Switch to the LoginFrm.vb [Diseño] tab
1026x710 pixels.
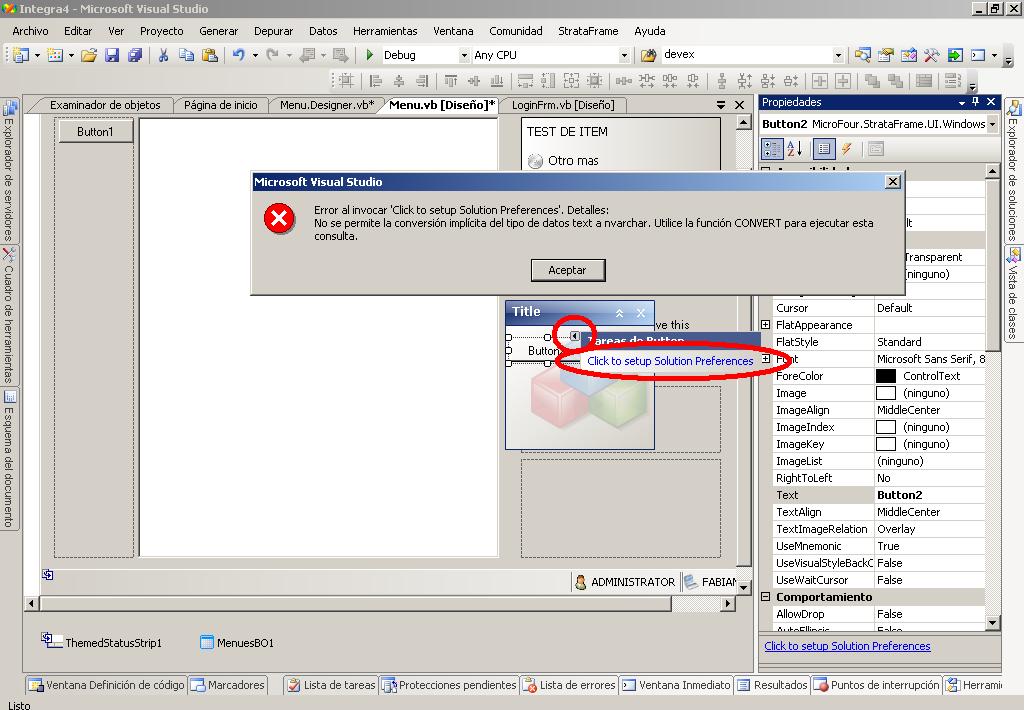click(563, 104)
